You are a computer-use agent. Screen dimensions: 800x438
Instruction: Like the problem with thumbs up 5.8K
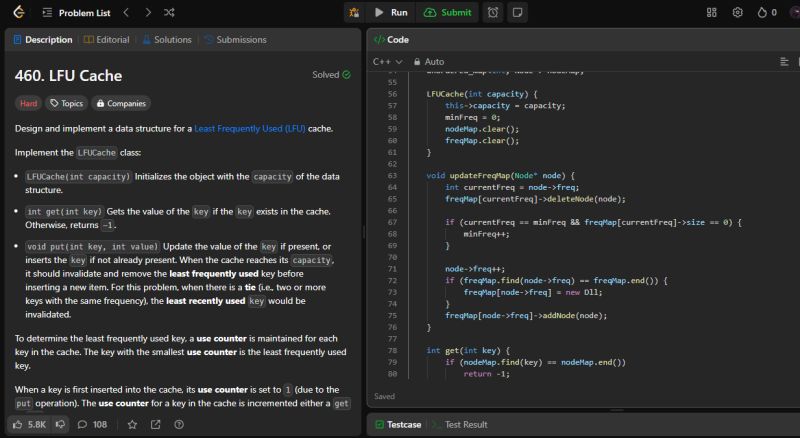pyautogui.click(x=28, y=425)
